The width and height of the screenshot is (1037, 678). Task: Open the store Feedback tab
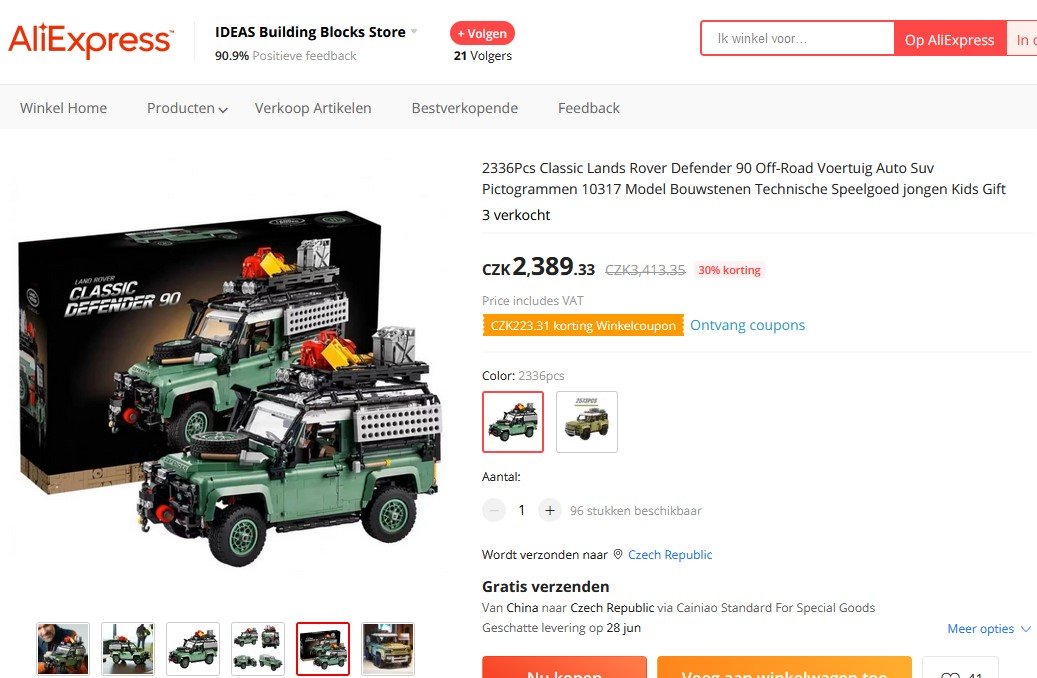point(589,108)
